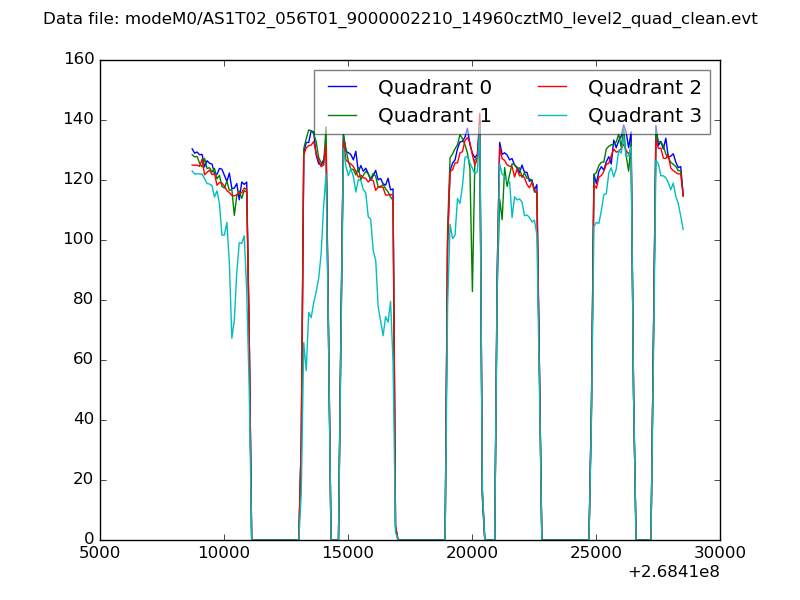
Task: Click the 100 y-axis tick label
Action: pos(78,240)
